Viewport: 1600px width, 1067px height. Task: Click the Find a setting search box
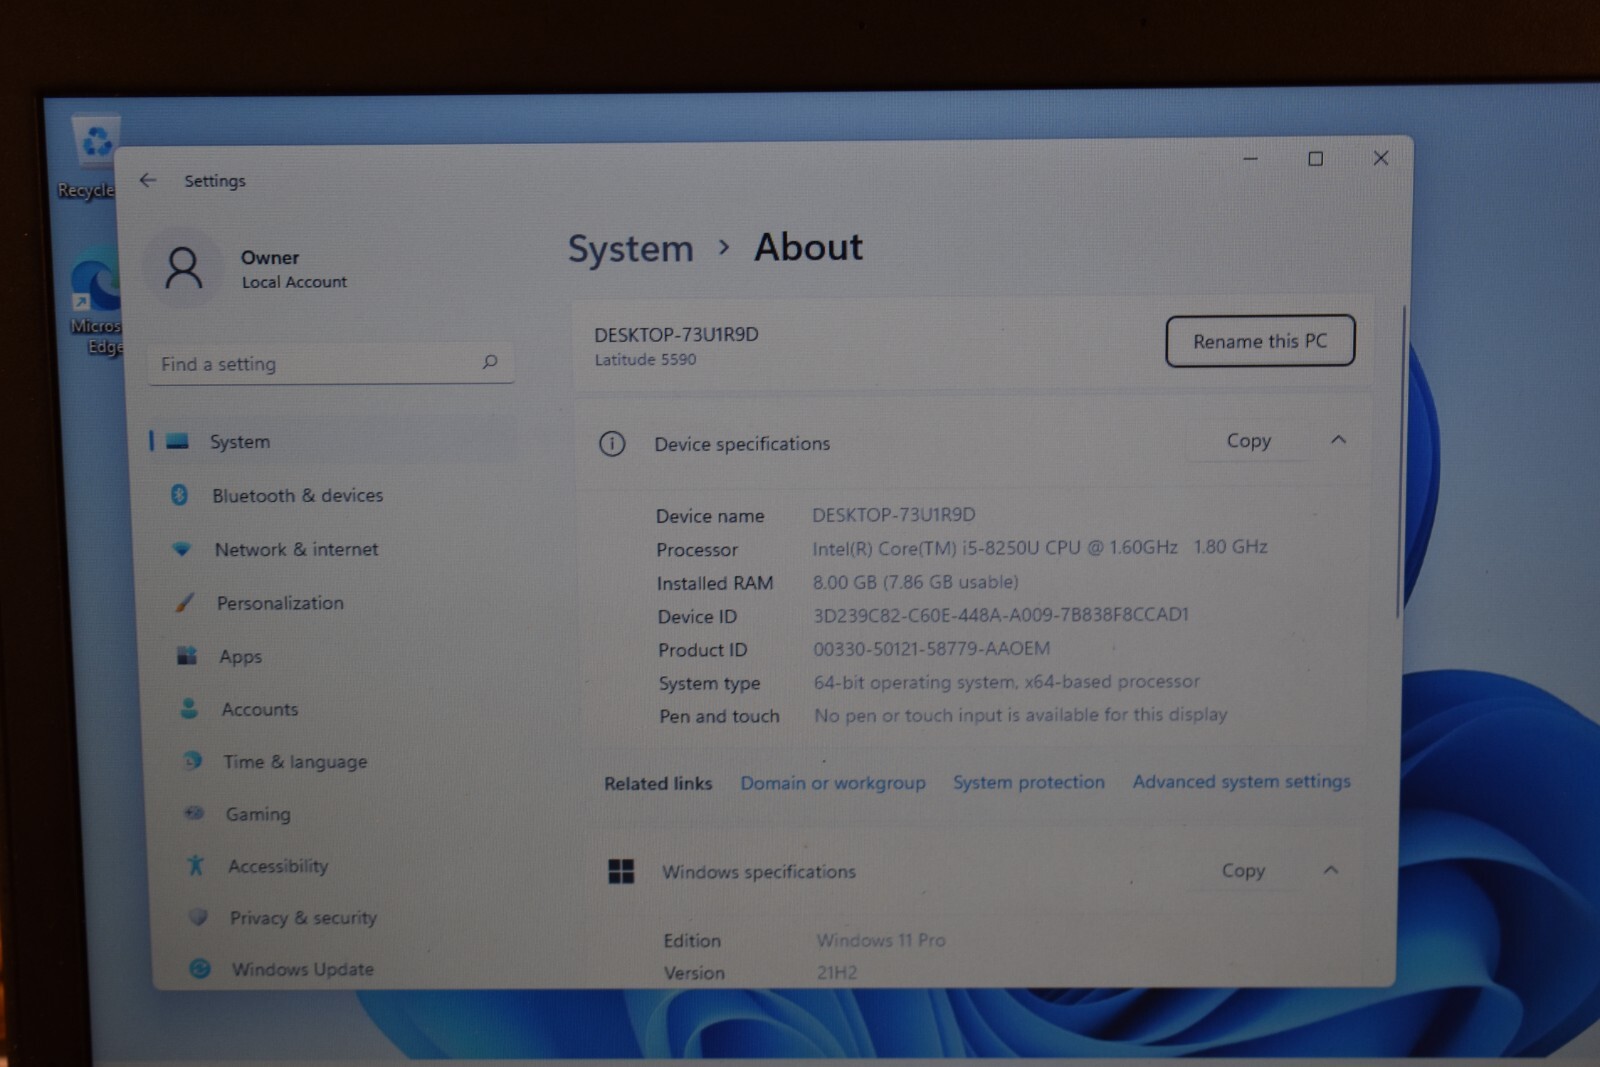tap(330, 364)
